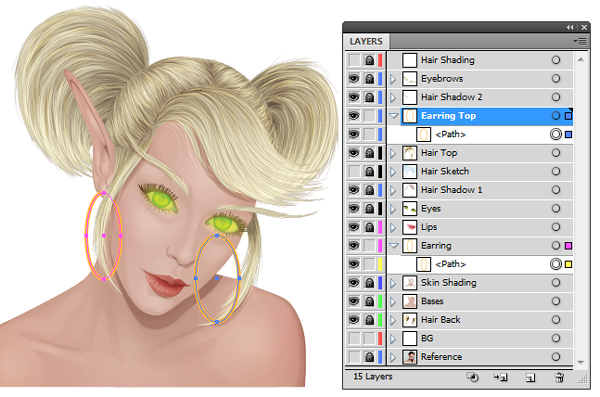
Task: Unlock the Reference layer lock icon
Action: (x=369, y=357)
